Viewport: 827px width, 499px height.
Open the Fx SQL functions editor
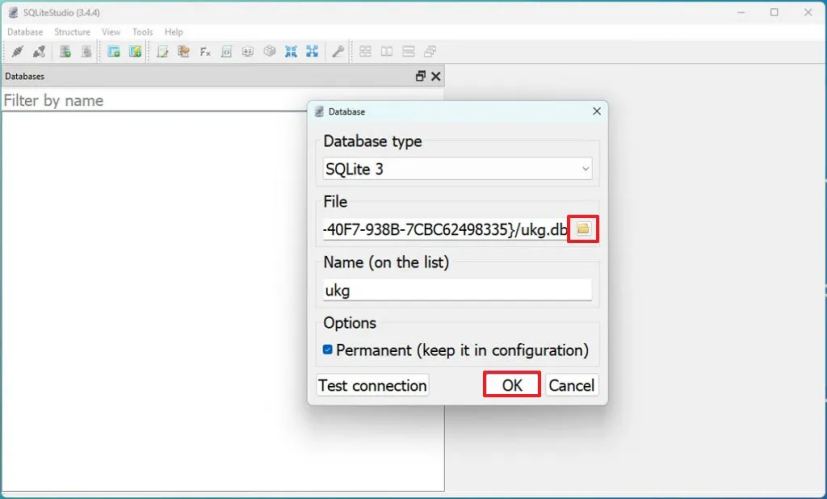tap(205, 51)
